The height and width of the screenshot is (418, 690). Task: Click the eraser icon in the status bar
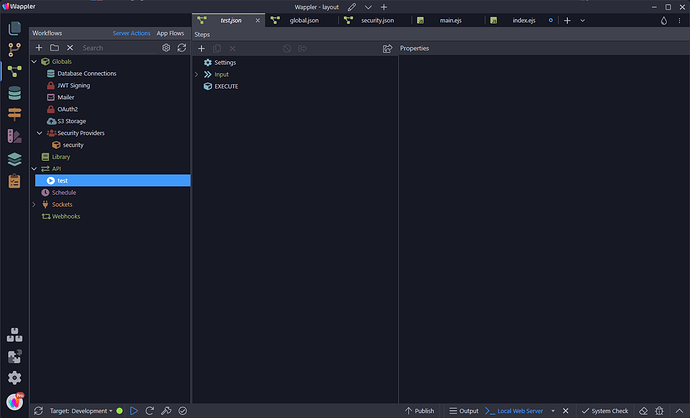643,411
